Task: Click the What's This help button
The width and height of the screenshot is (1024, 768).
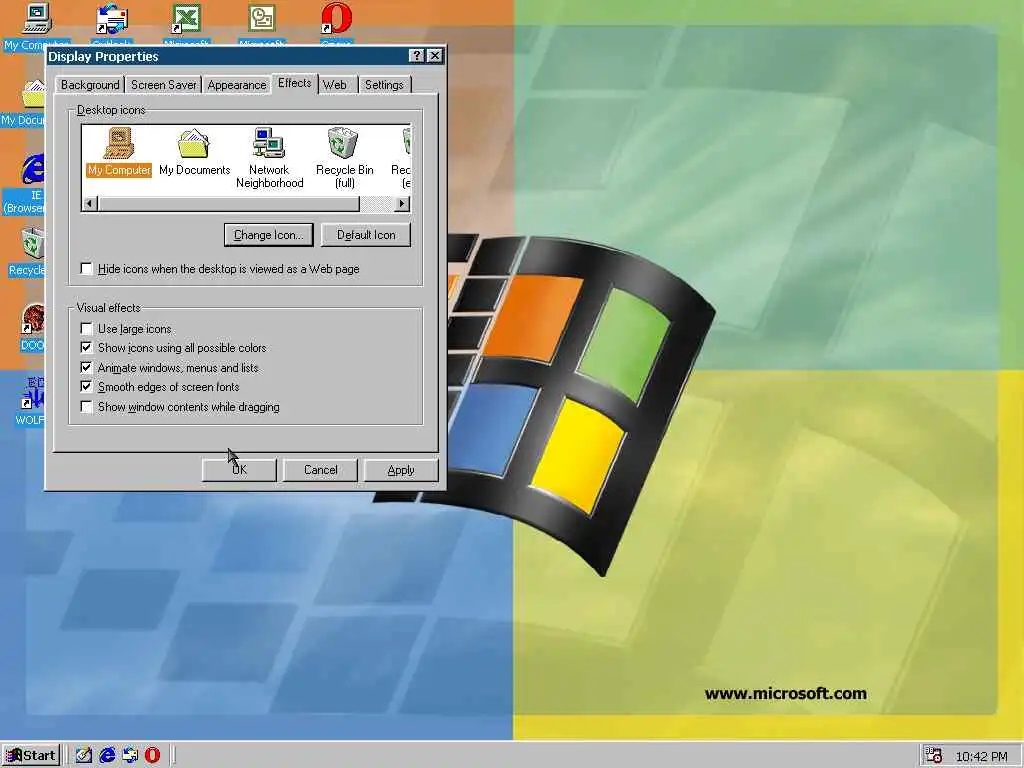Action: (417, 56)
